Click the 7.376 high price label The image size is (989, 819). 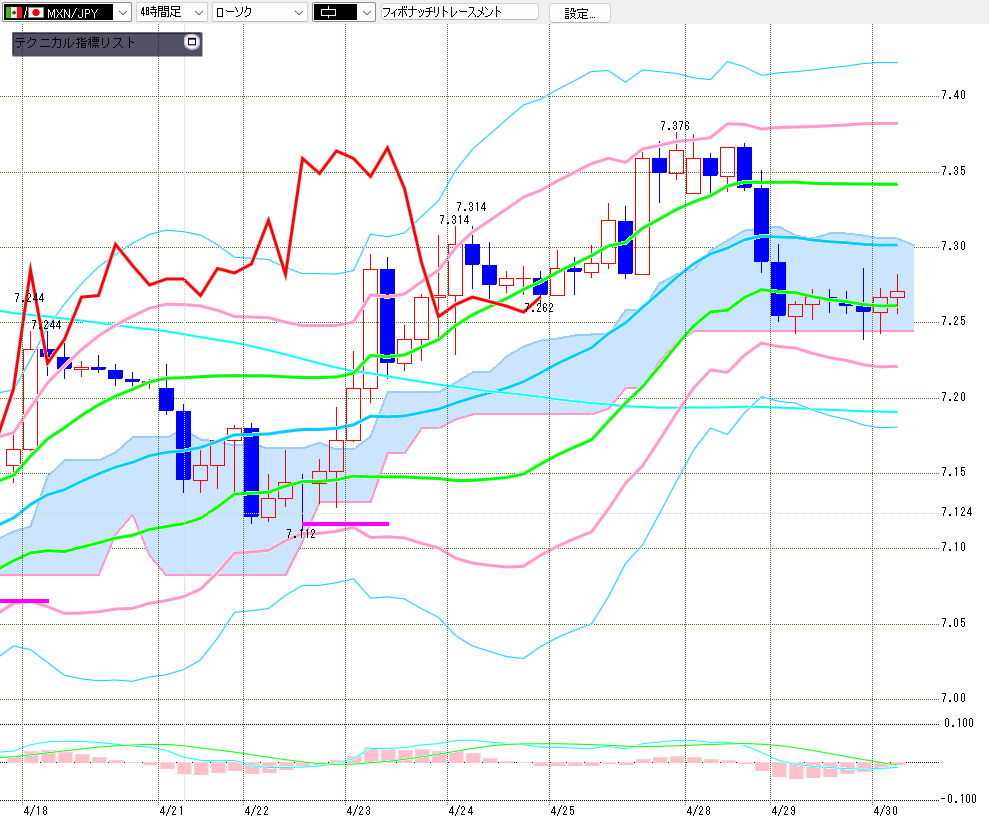(x=675, y=126)
